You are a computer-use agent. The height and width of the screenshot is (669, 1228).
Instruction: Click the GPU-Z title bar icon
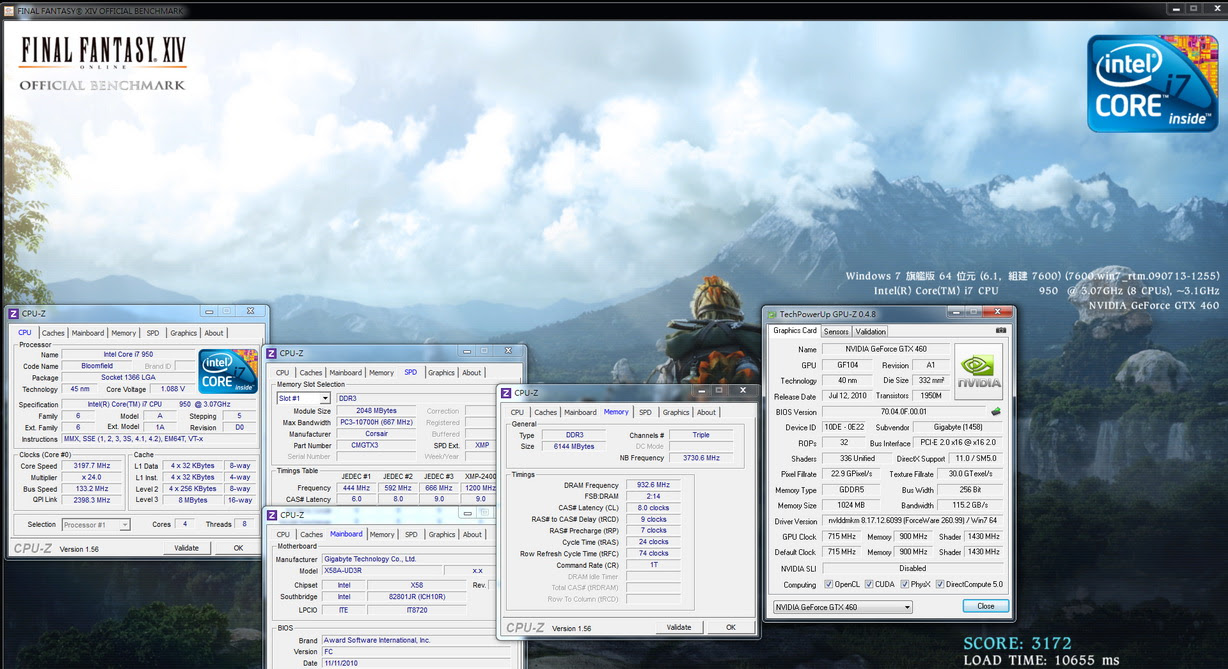771,313
